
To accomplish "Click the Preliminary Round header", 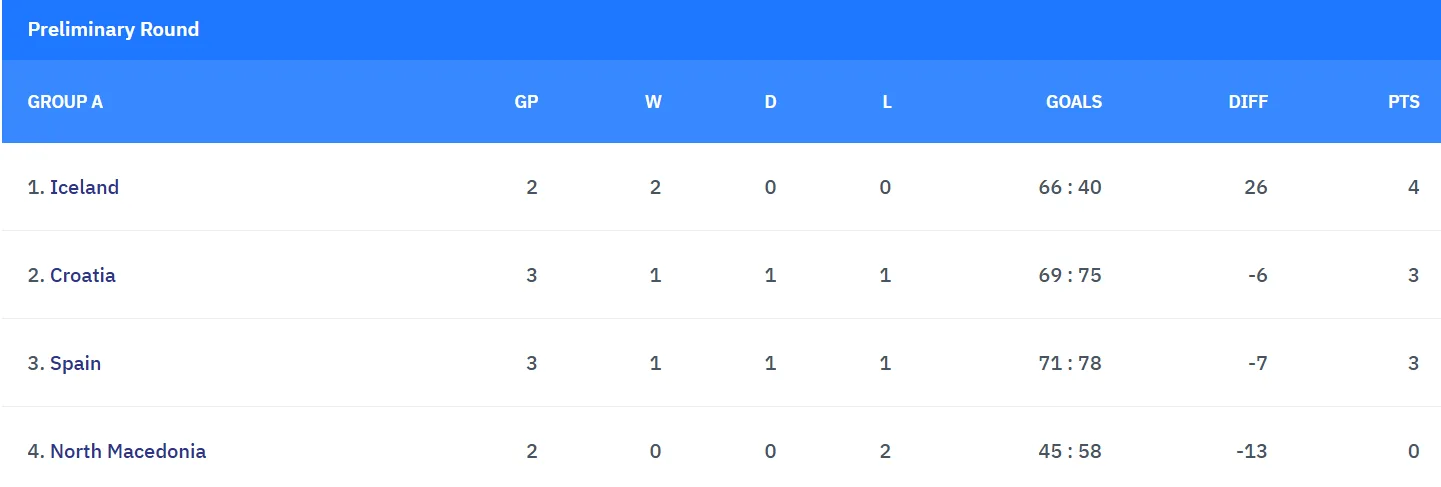I will pos(113,29).
